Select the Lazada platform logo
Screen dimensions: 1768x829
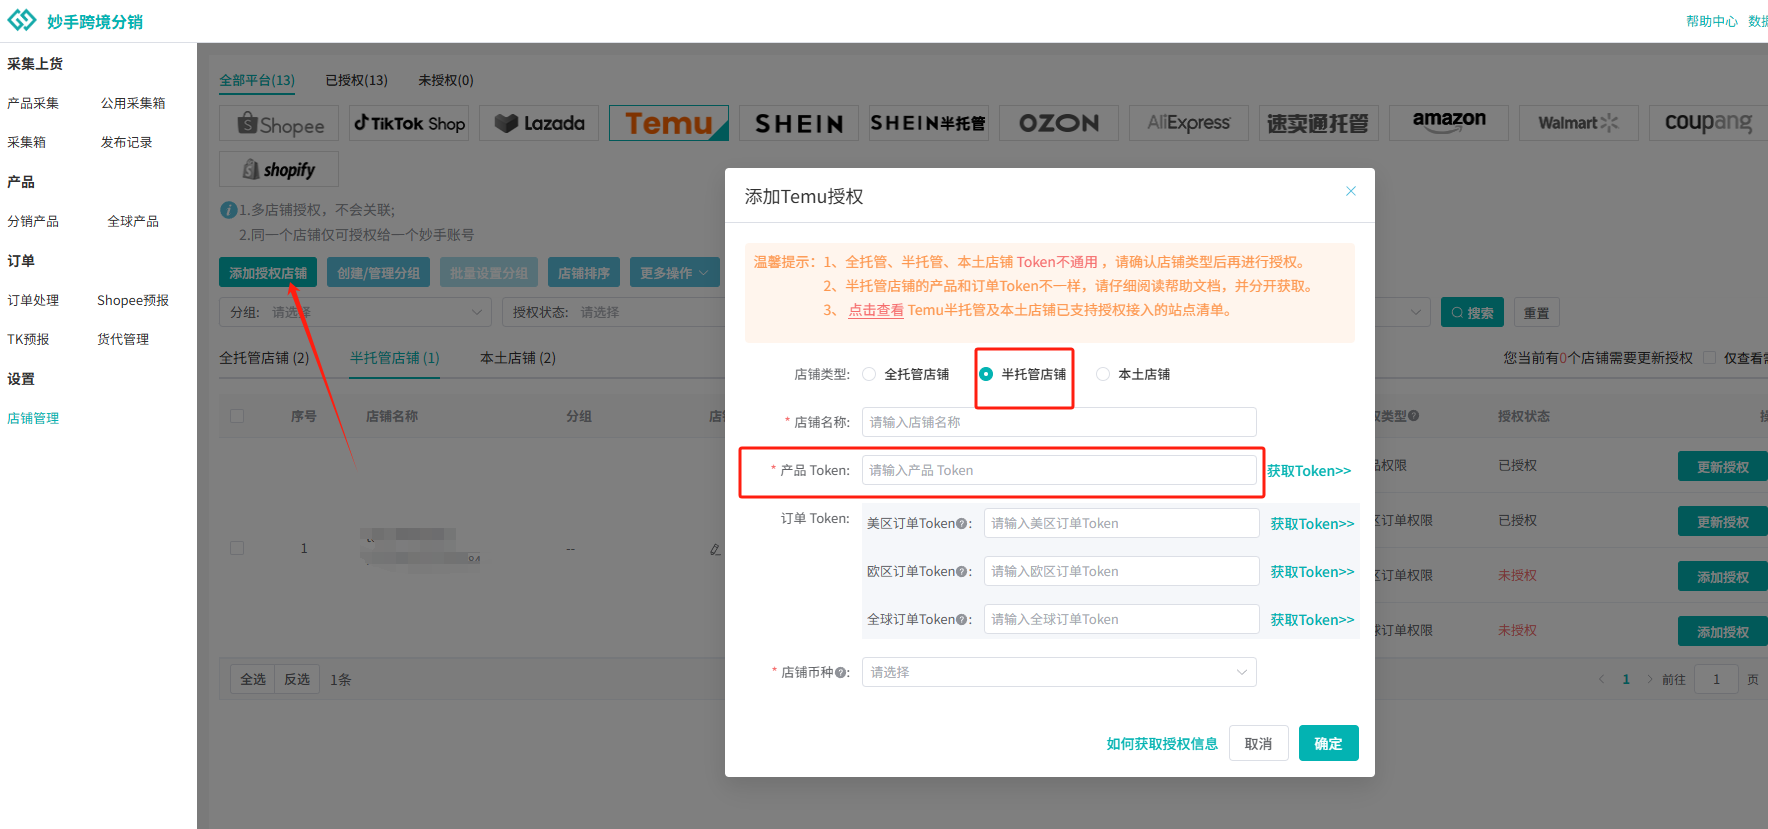[x=539, y=124]
